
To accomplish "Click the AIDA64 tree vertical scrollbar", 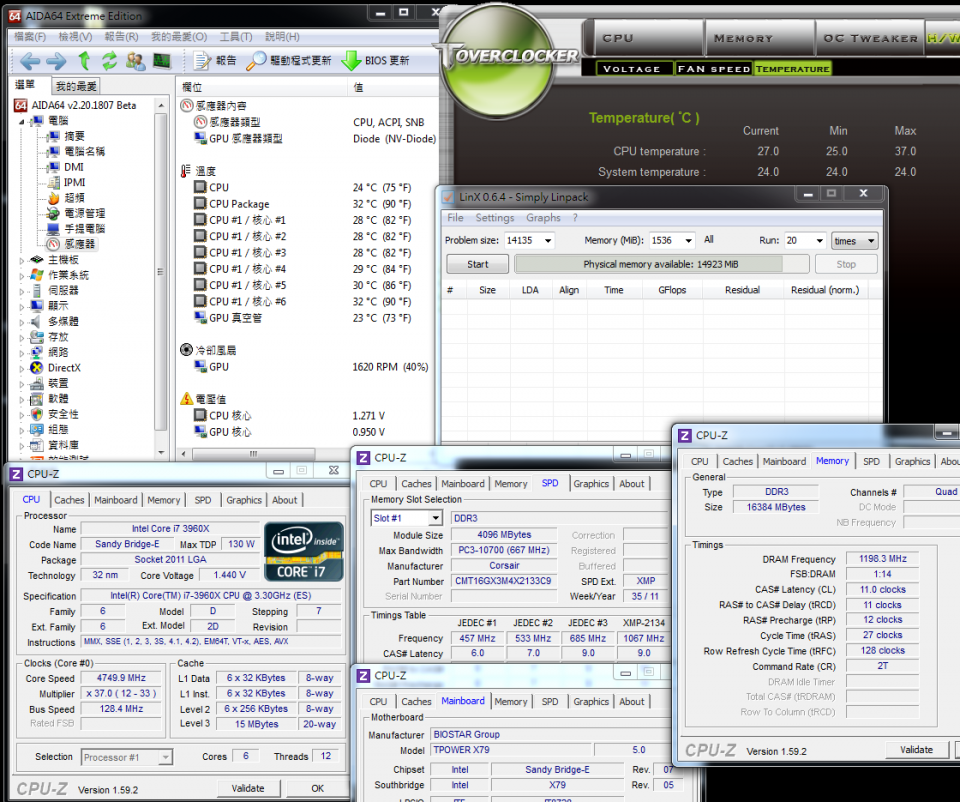I will (x=161, y=270).
